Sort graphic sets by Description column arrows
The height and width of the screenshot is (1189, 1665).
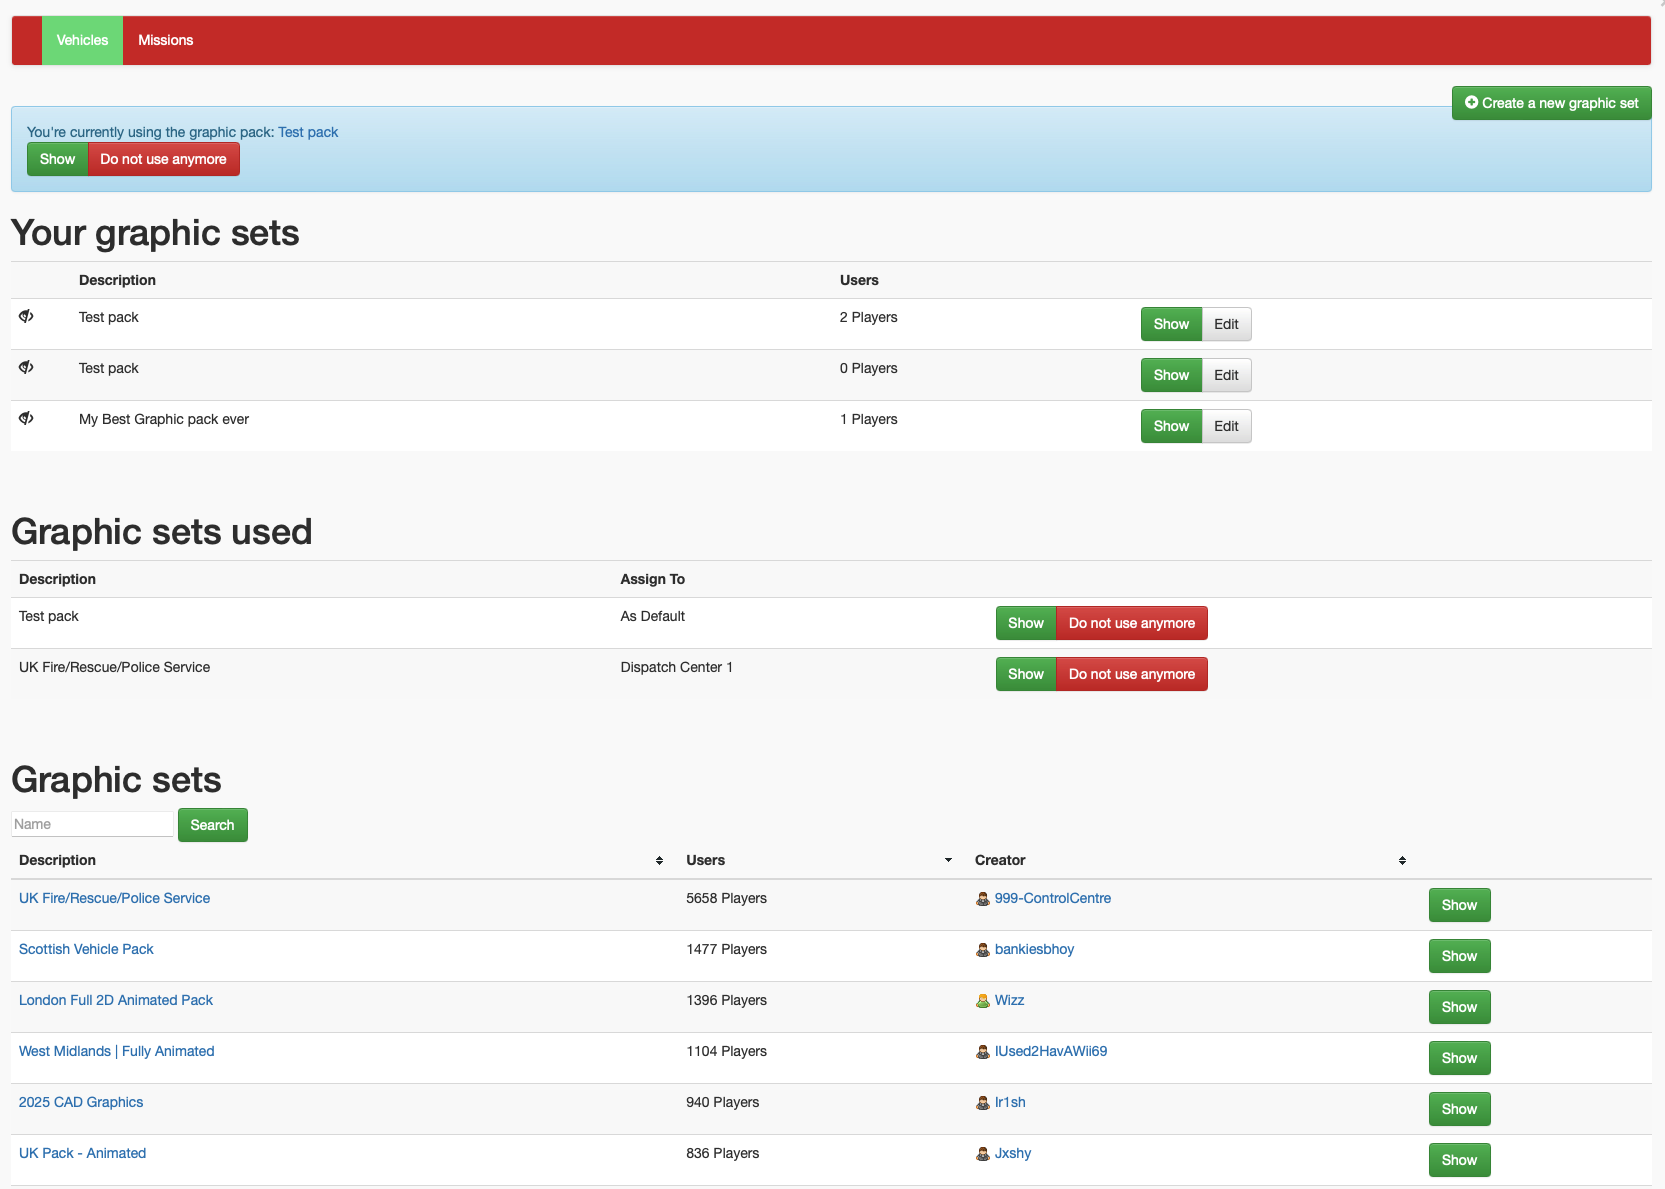(x=659, y=861)
